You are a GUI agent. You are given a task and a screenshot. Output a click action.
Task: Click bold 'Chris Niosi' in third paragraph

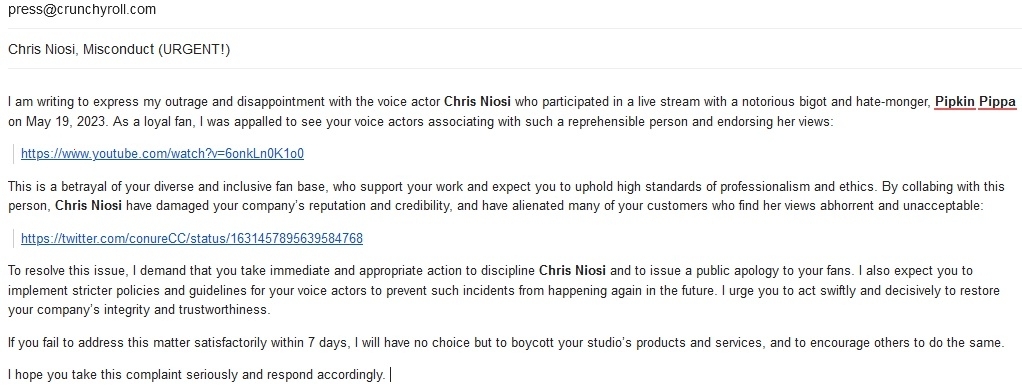coord(572,270)
